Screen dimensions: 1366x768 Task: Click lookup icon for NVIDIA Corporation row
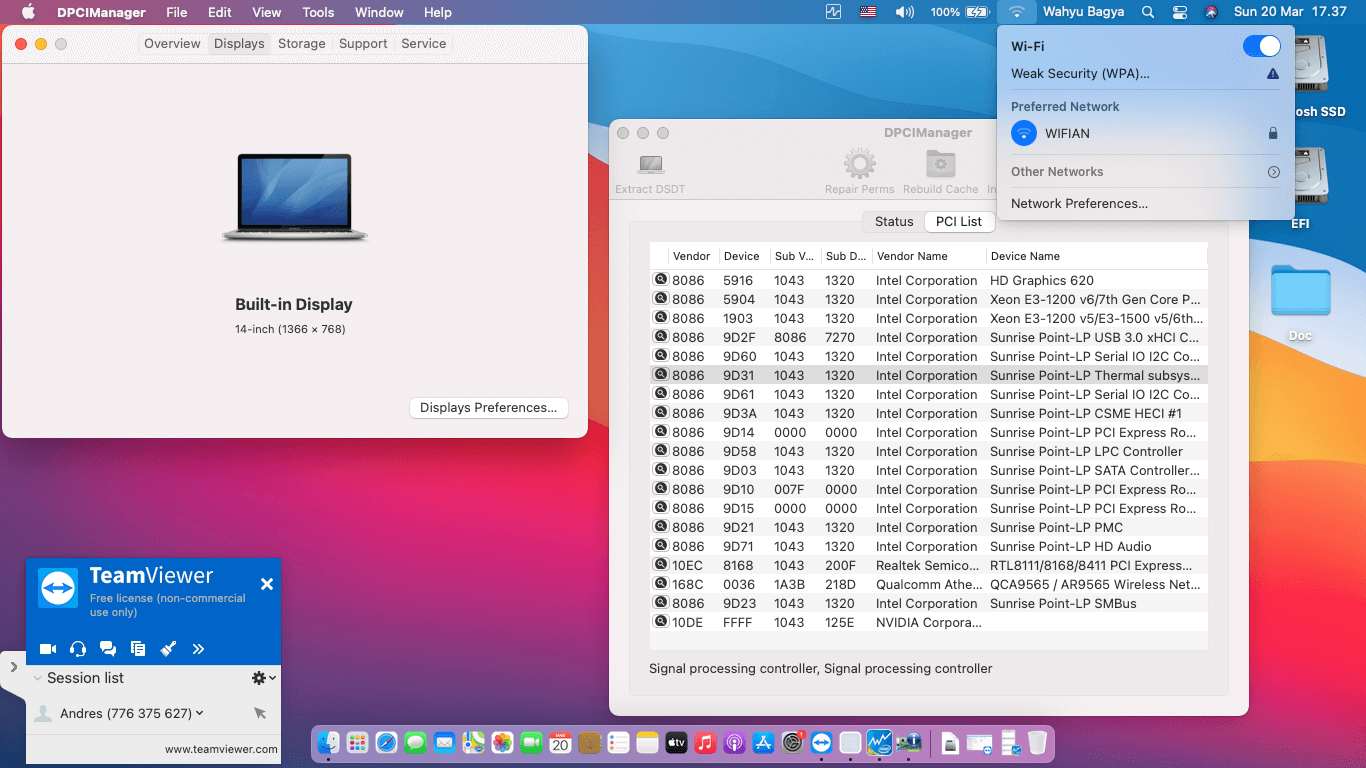[661, 622]
